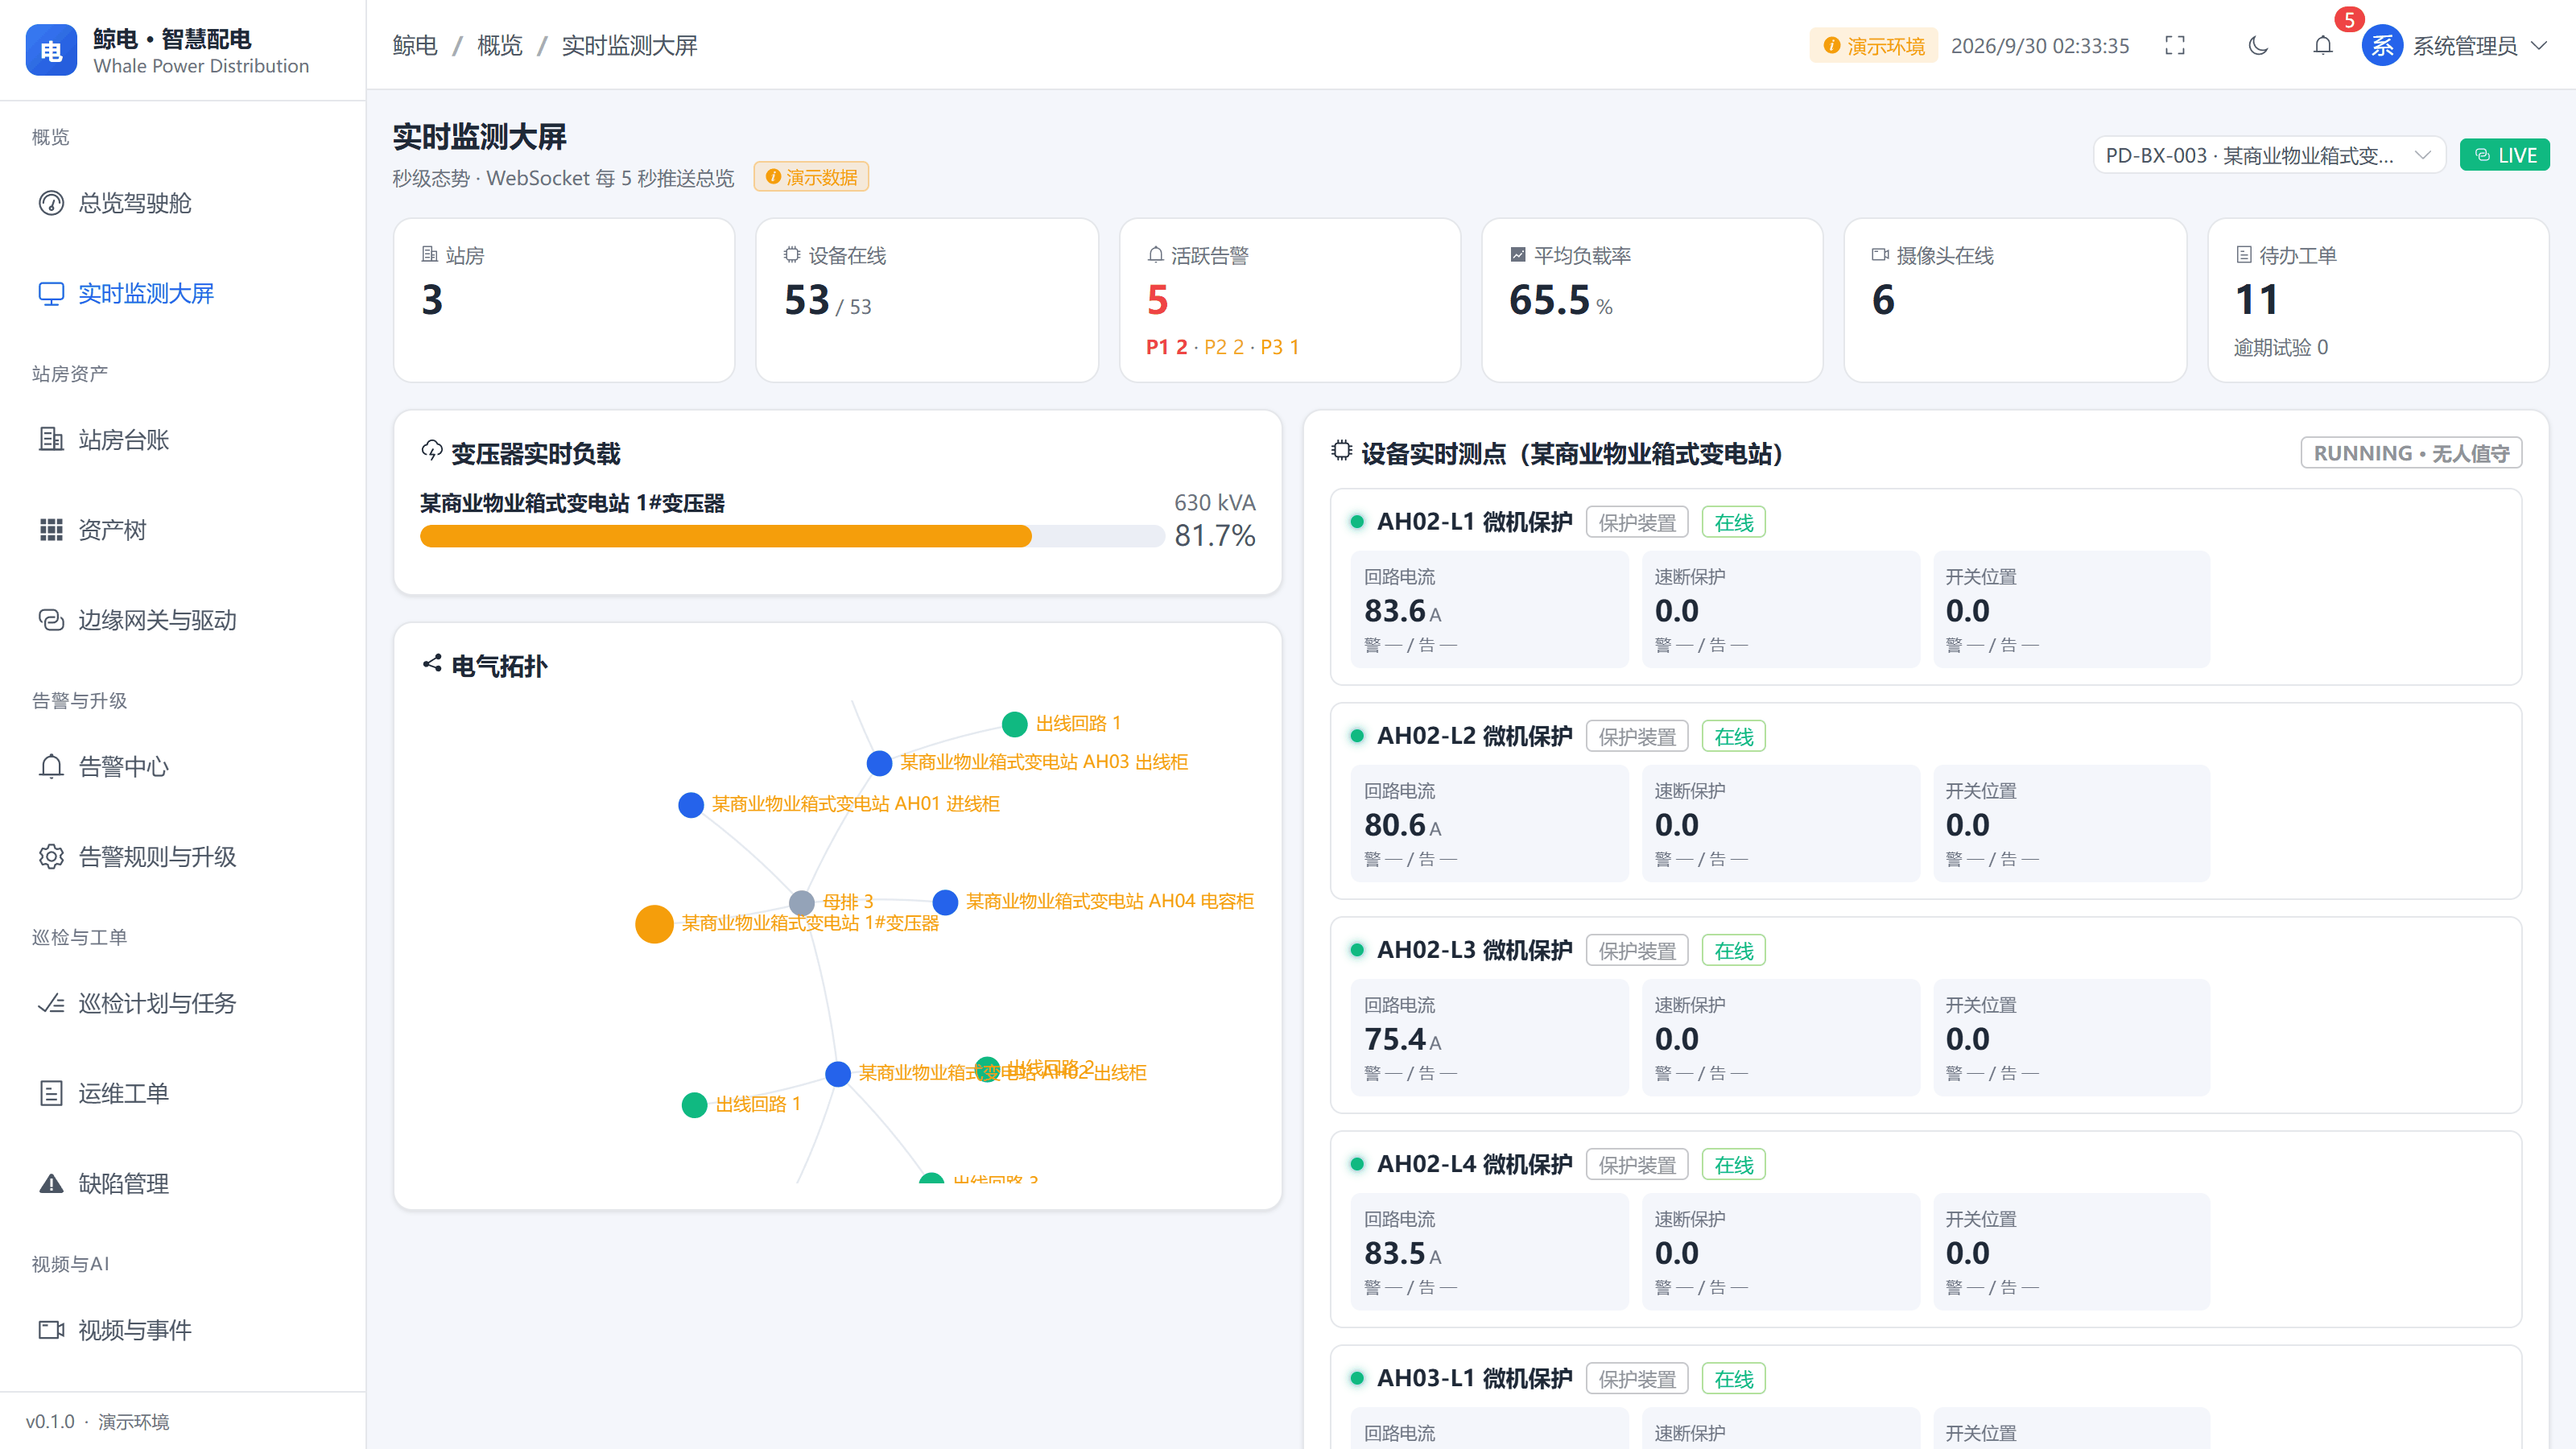Navigate to 运维工单 menu item
Viewport: 2576px width, 1449px height.
point(182,1093)
